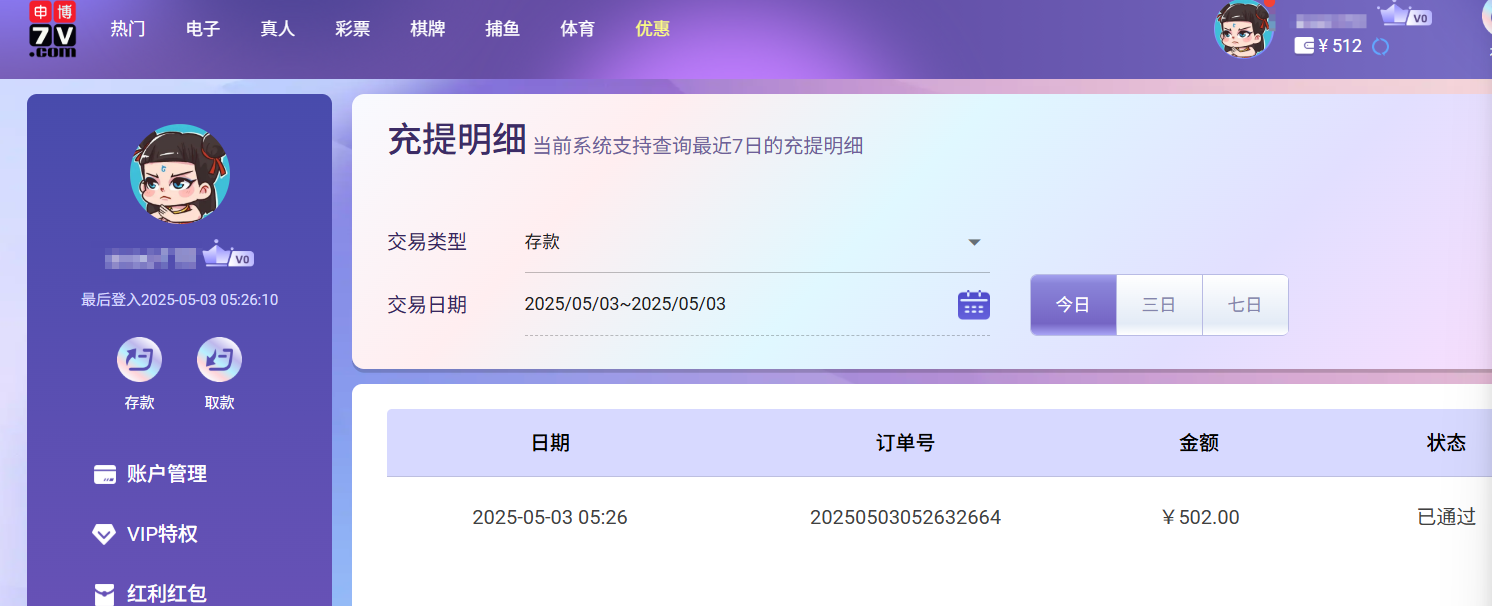
Task: Click the sidebar VIP crown V0 badge
Action: [x=228, y=256]
